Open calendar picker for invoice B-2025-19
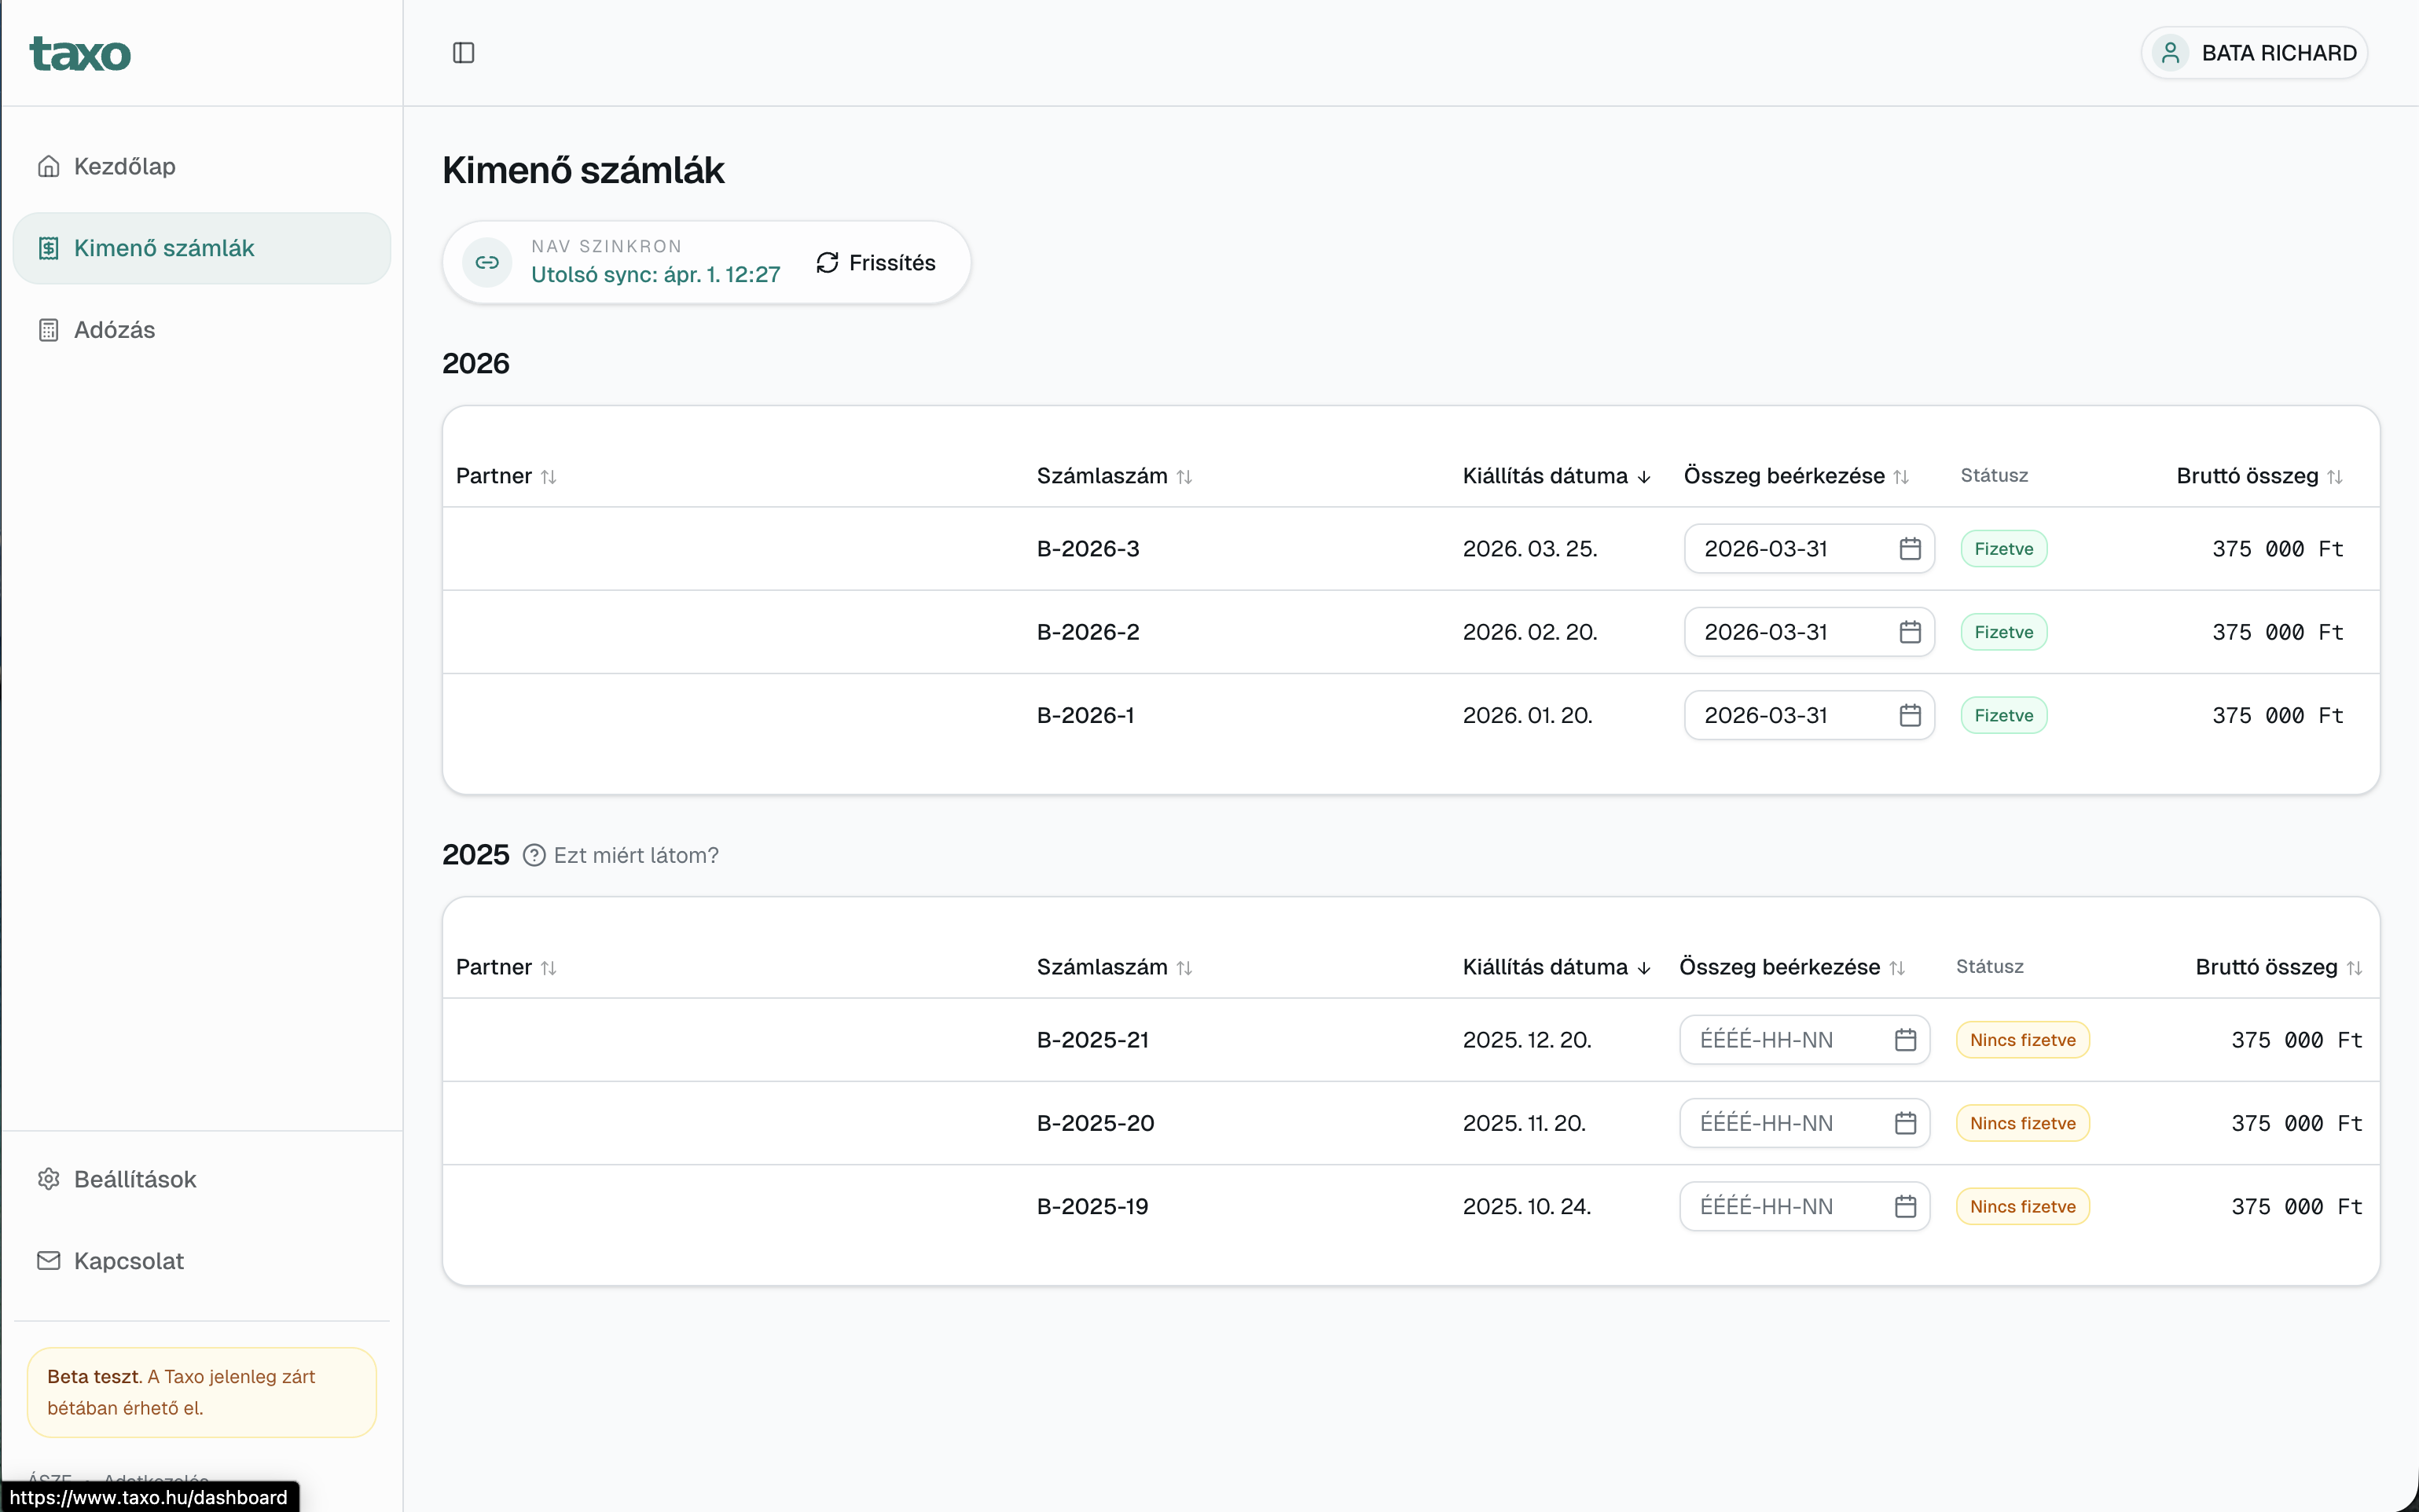The image size is (2419, 1512). (1904, 1207)
